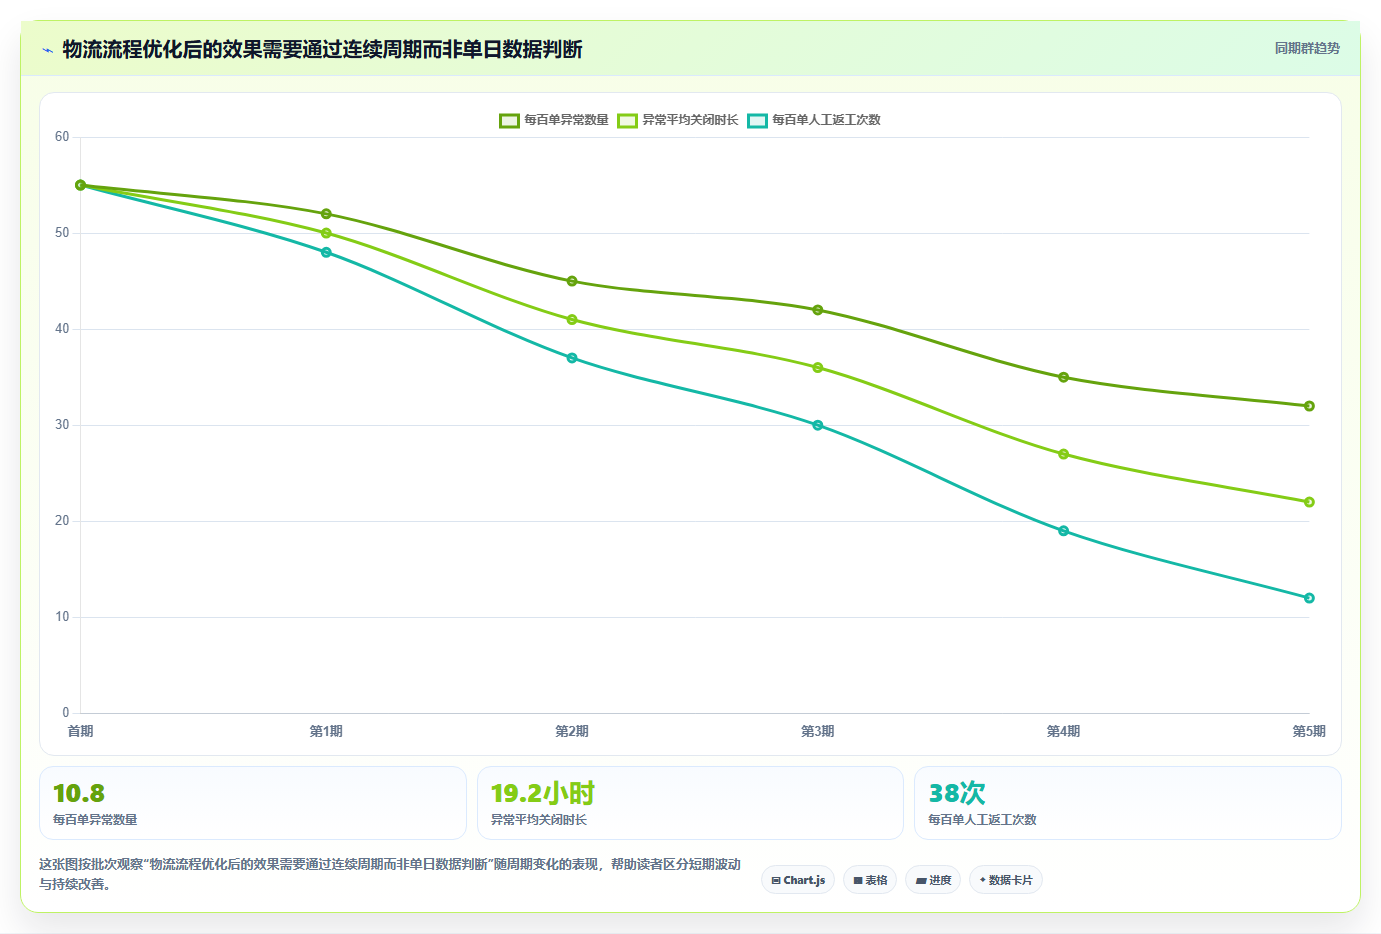Click the dark green 第2期 point at 45
The image size is (1381, 934).
coord(572,281)
